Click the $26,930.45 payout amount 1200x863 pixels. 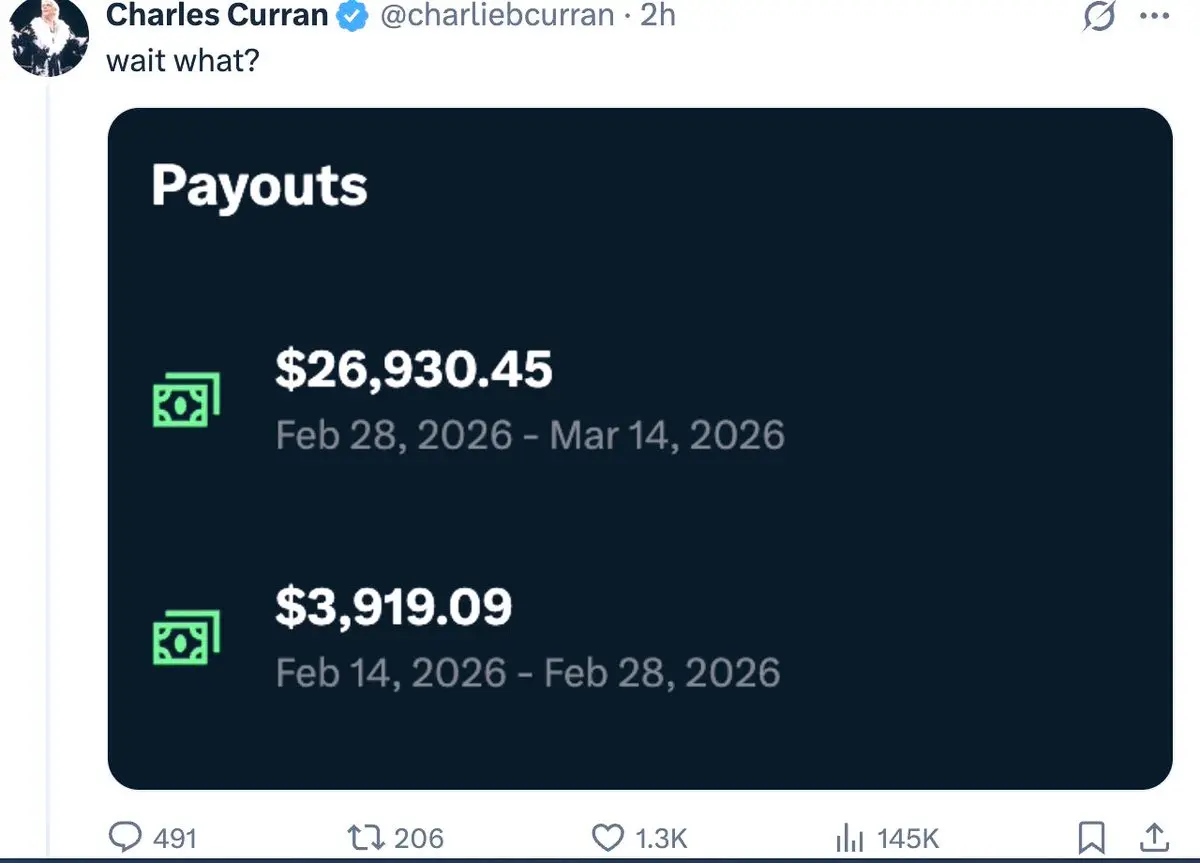tap(413, 370)
